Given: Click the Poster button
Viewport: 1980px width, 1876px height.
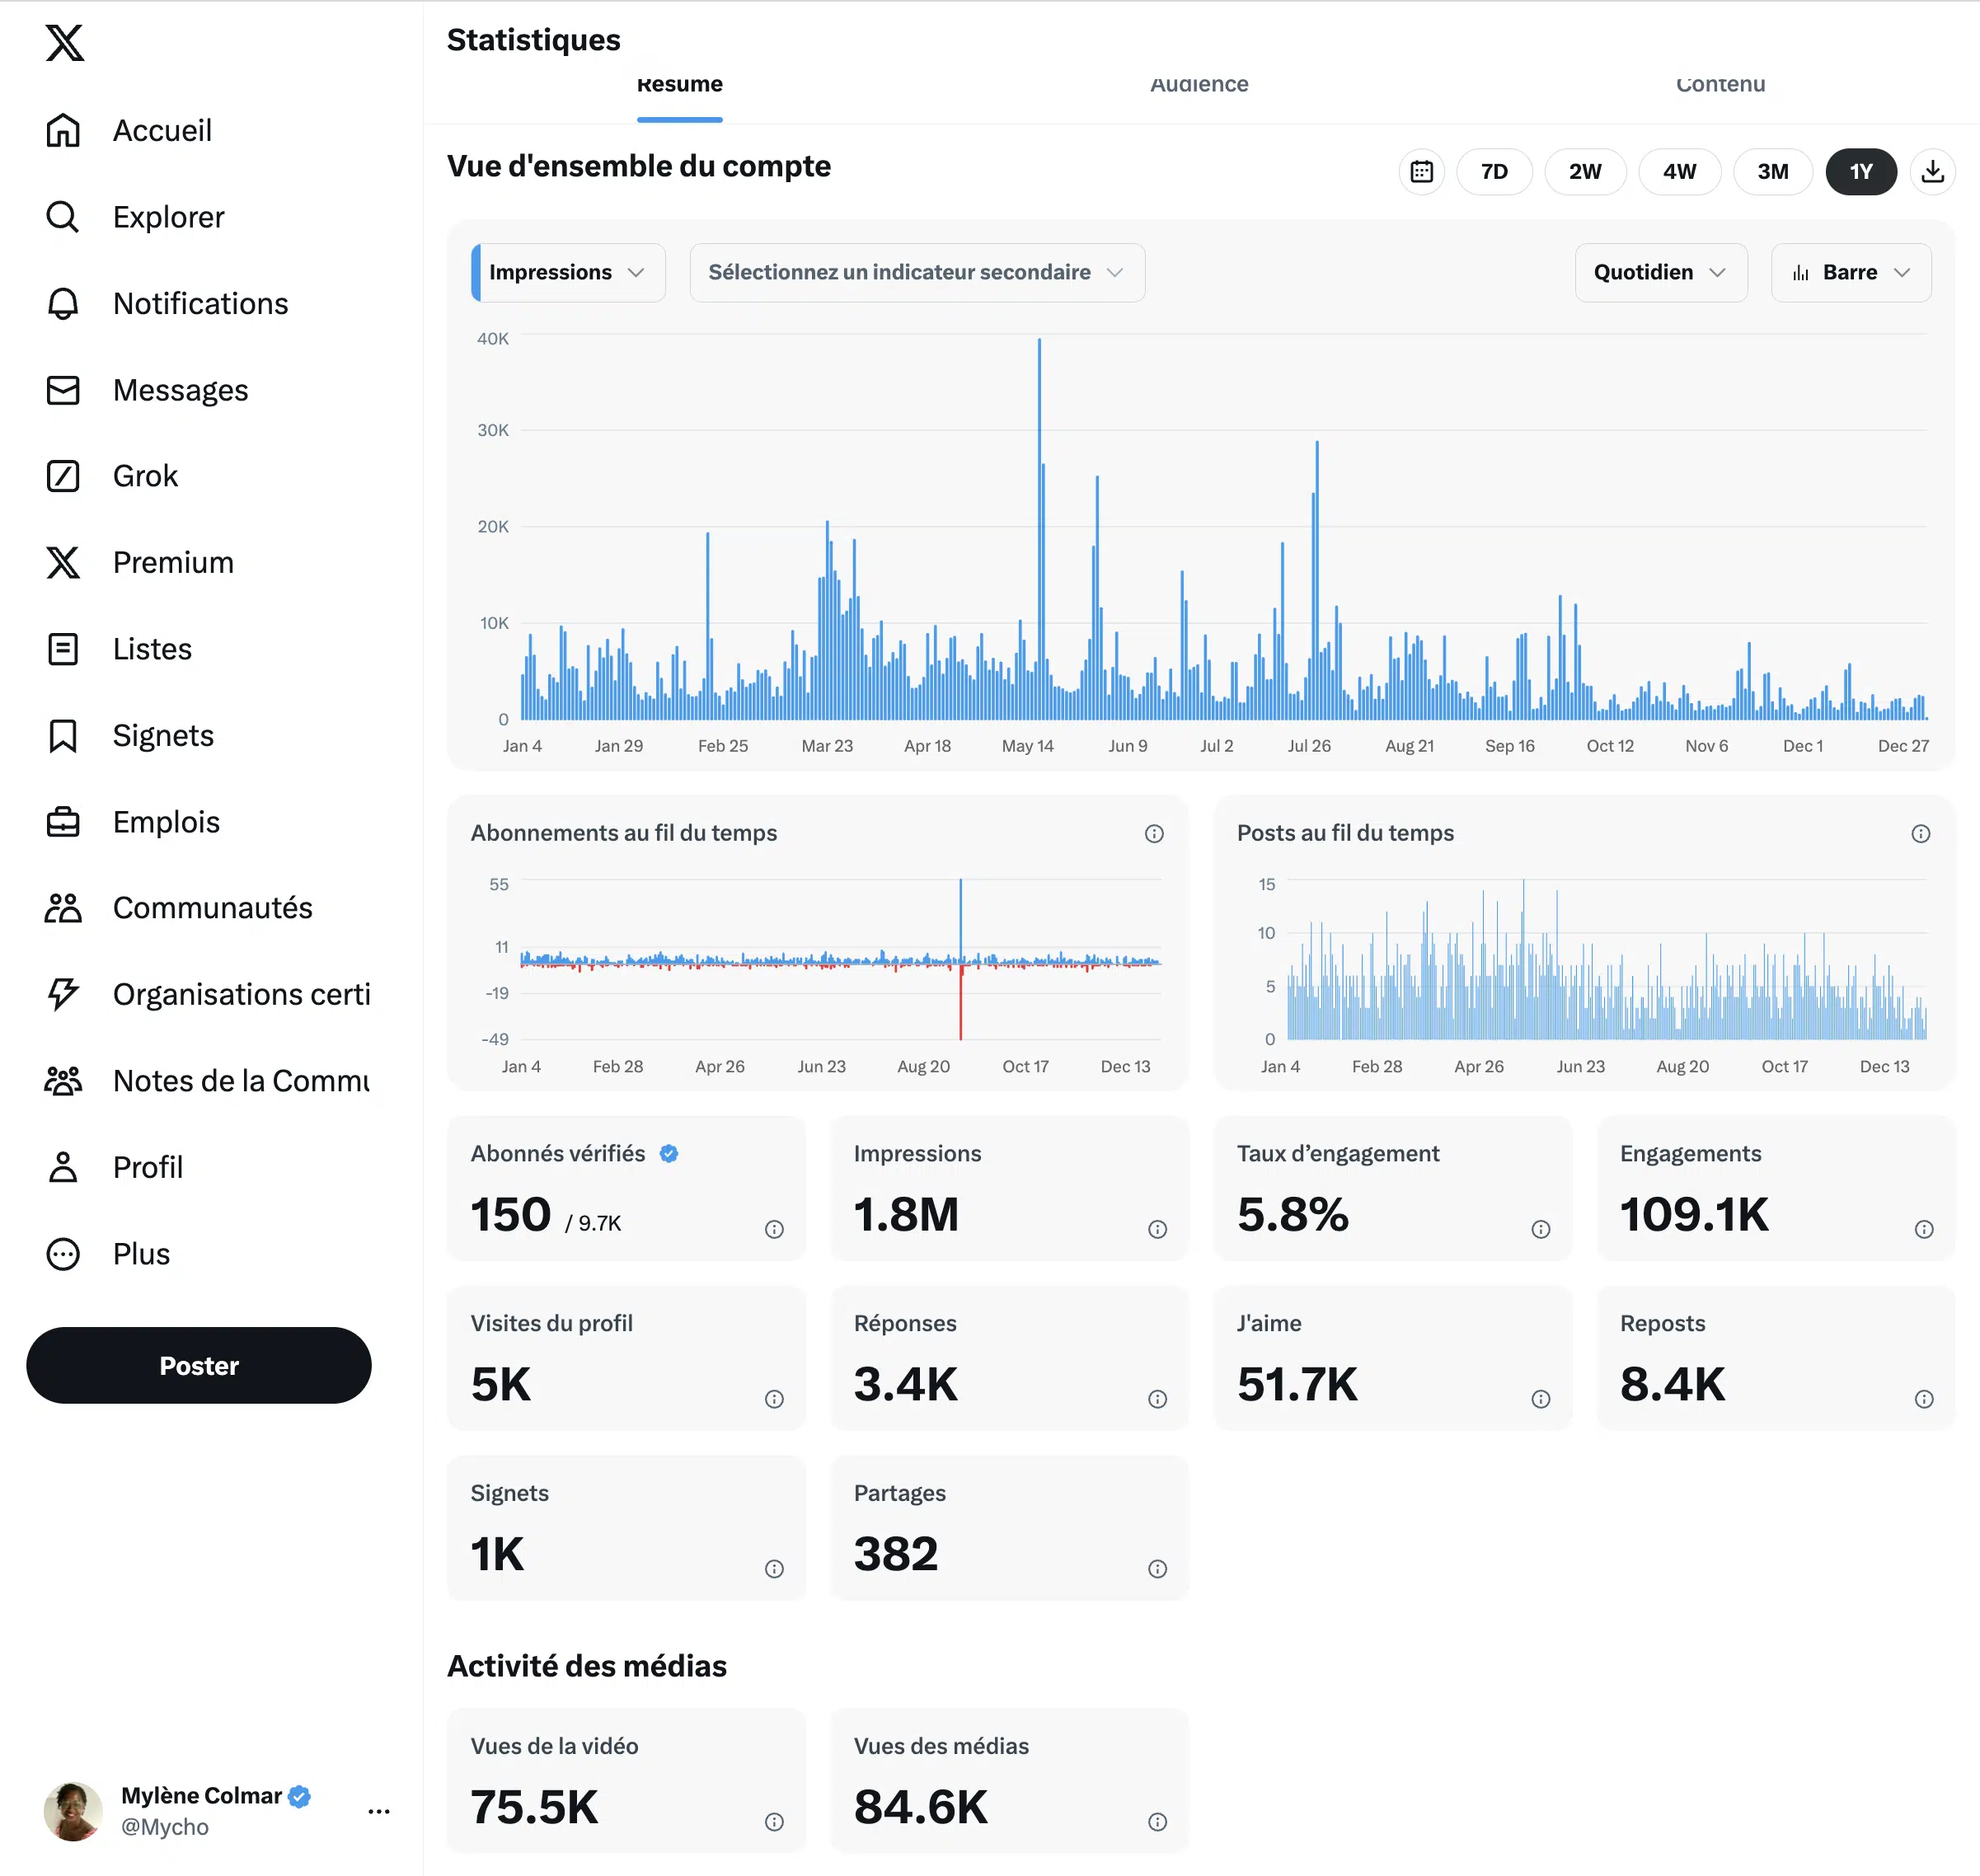Looking at the screenshot, I should 198,1366.
